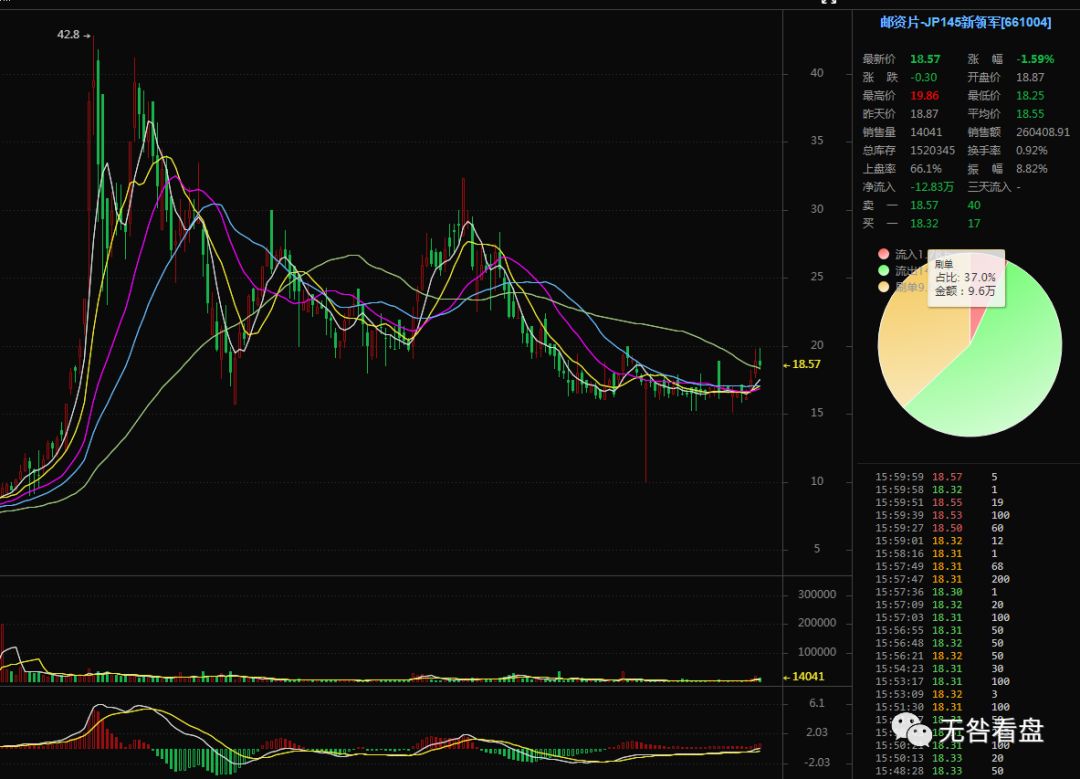
Task: Select 净流入 value -12.83万
Action: point(932,187)
